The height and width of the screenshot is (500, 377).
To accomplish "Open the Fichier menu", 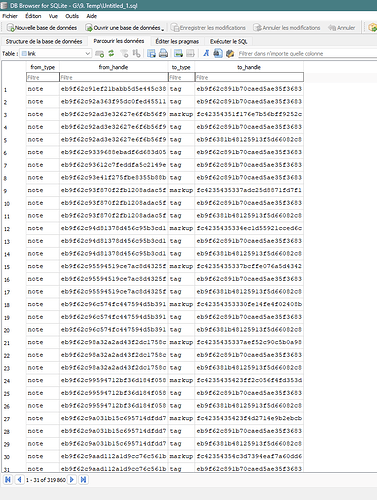I will (x=10, y=16).
